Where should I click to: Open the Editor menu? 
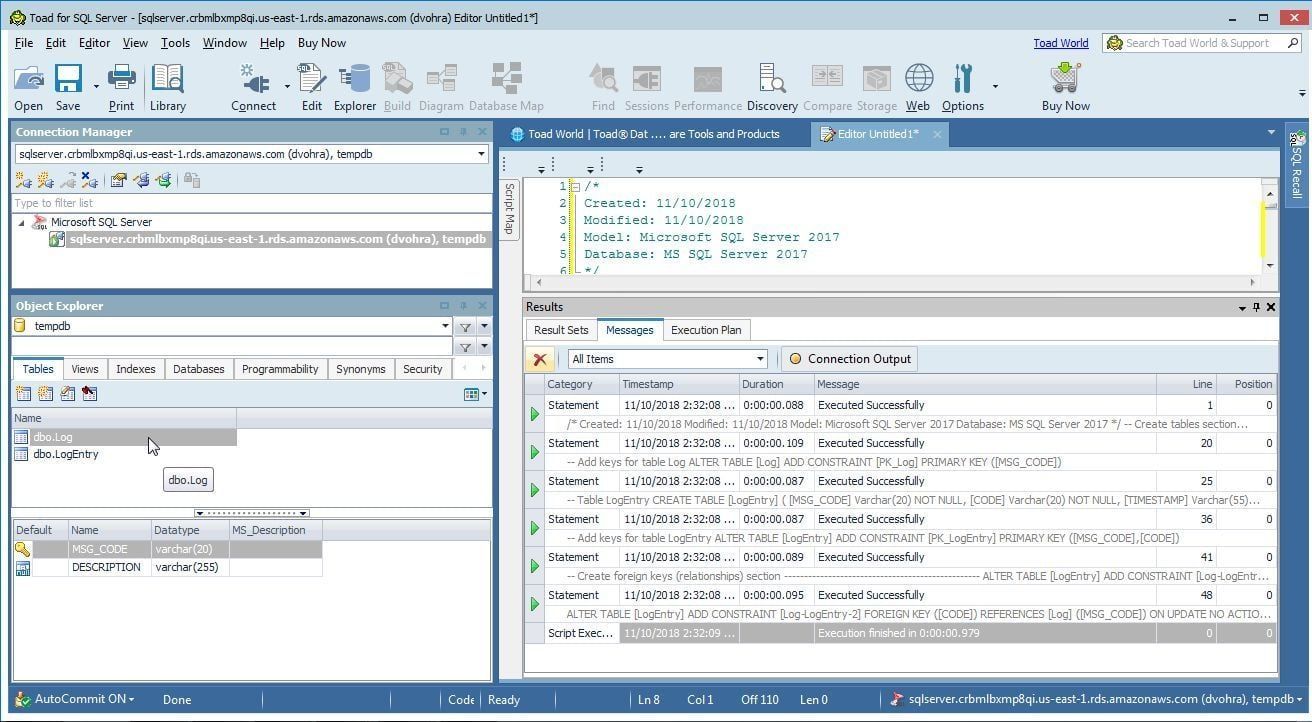click(x=94, y=43)
